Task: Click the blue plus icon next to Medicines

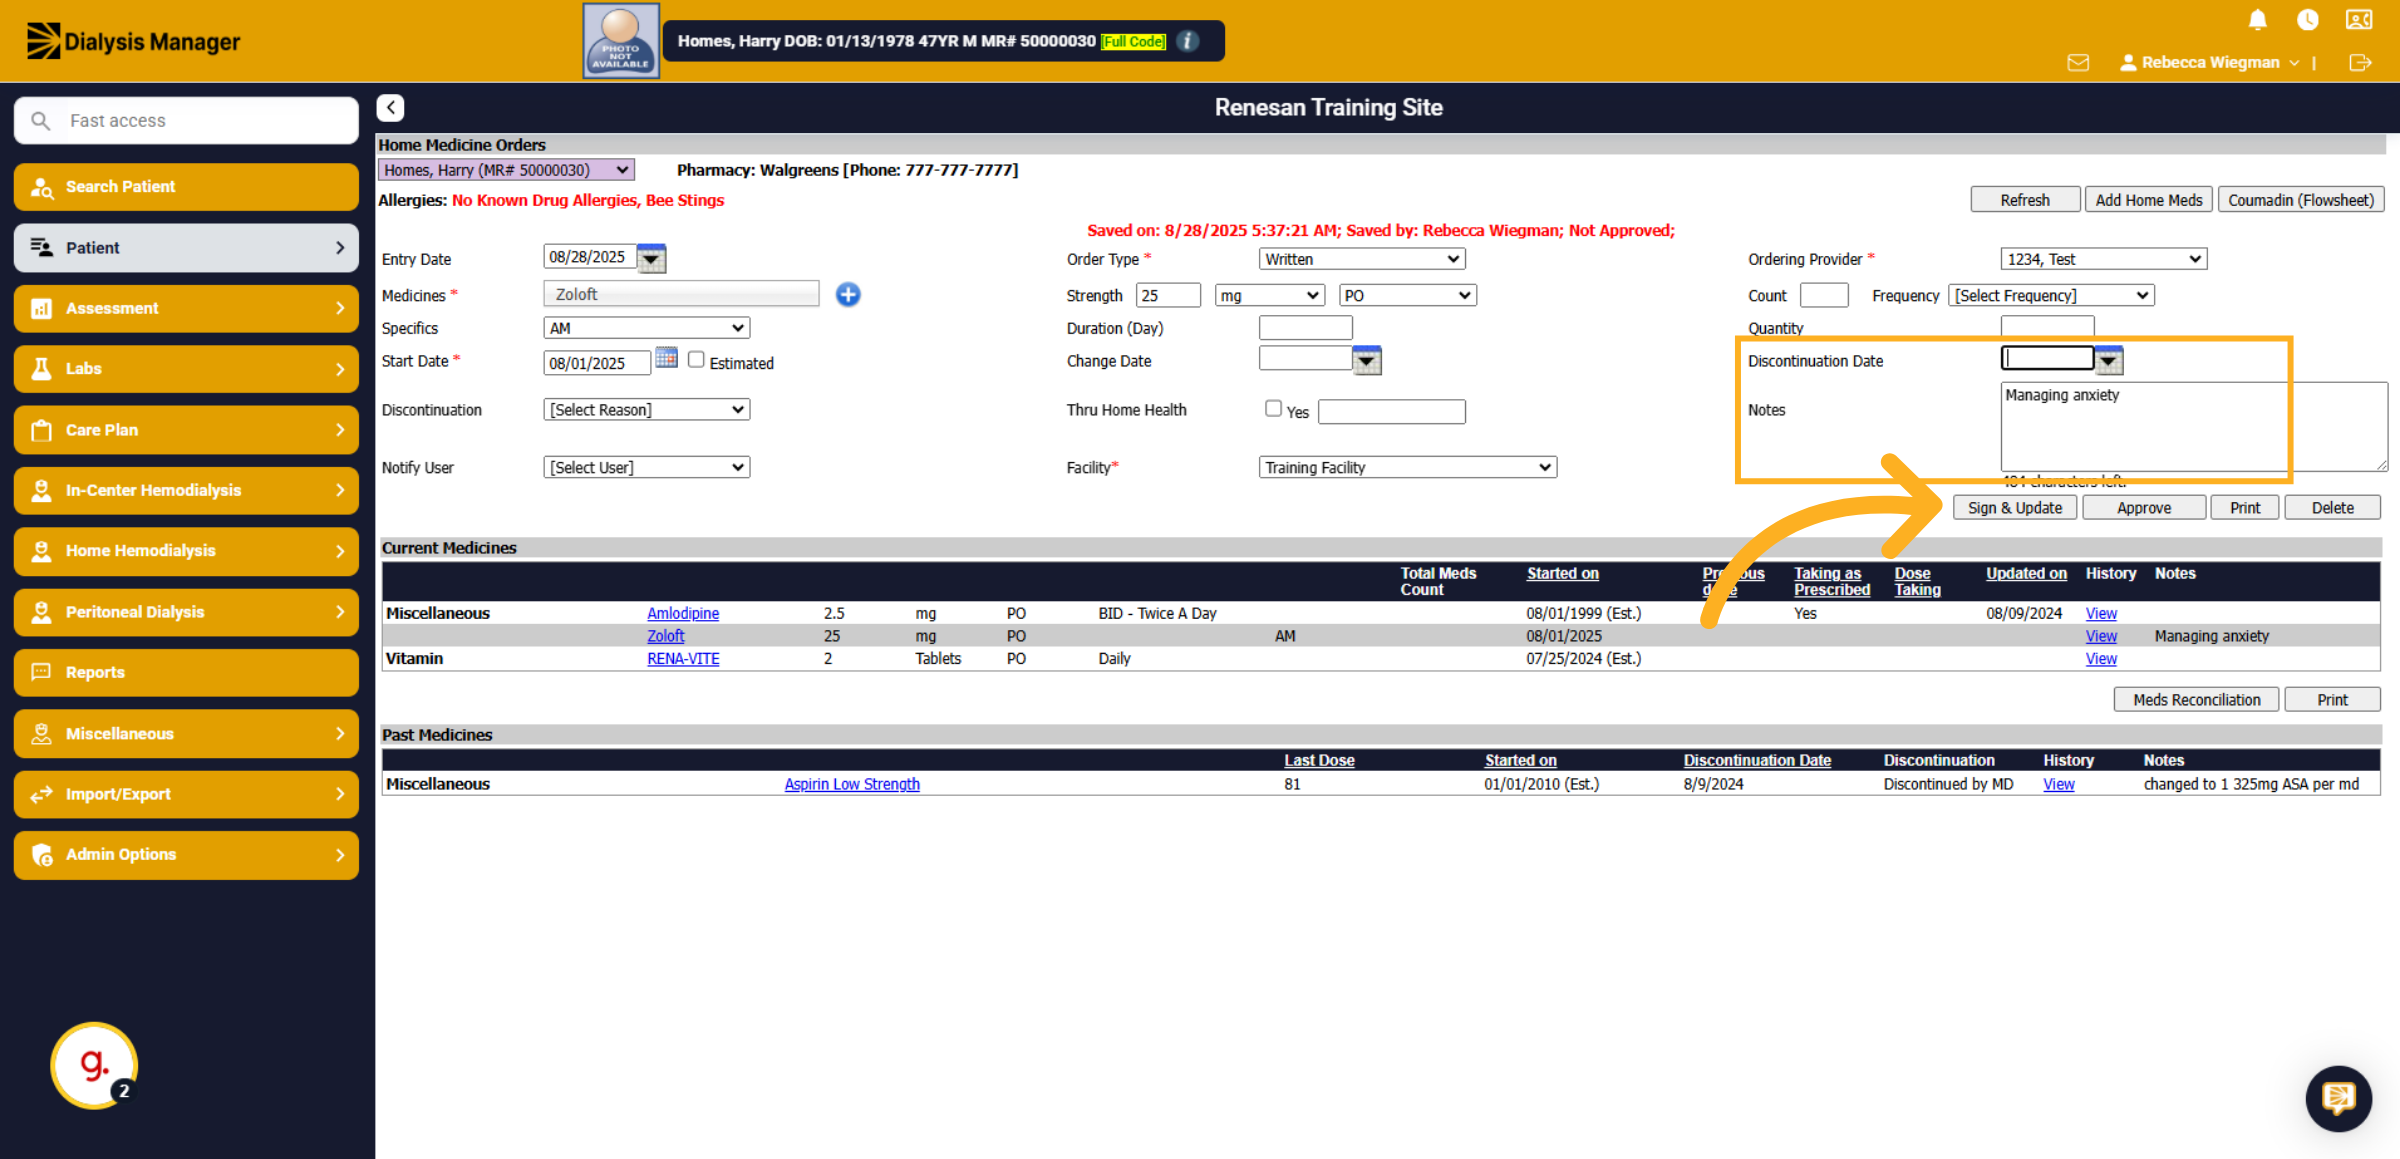Action: (x=848, y=294)
